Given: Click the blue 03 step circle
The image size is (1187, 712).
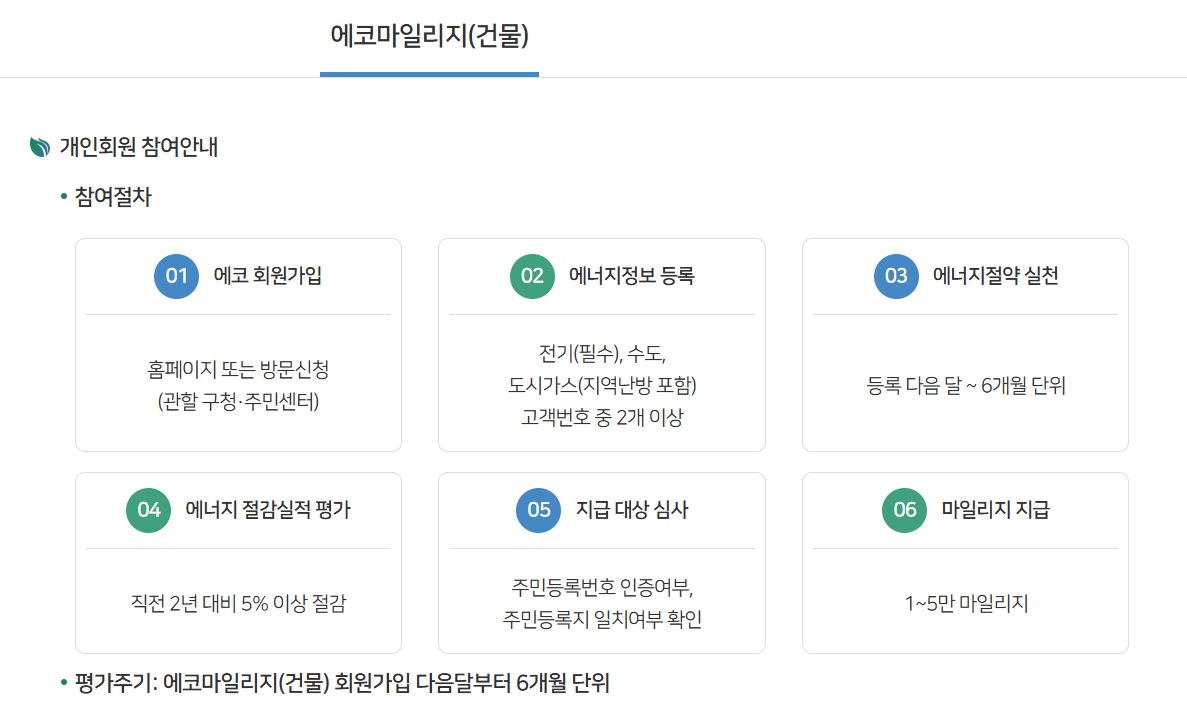Looking at the screenshot, I should point(896,276).
